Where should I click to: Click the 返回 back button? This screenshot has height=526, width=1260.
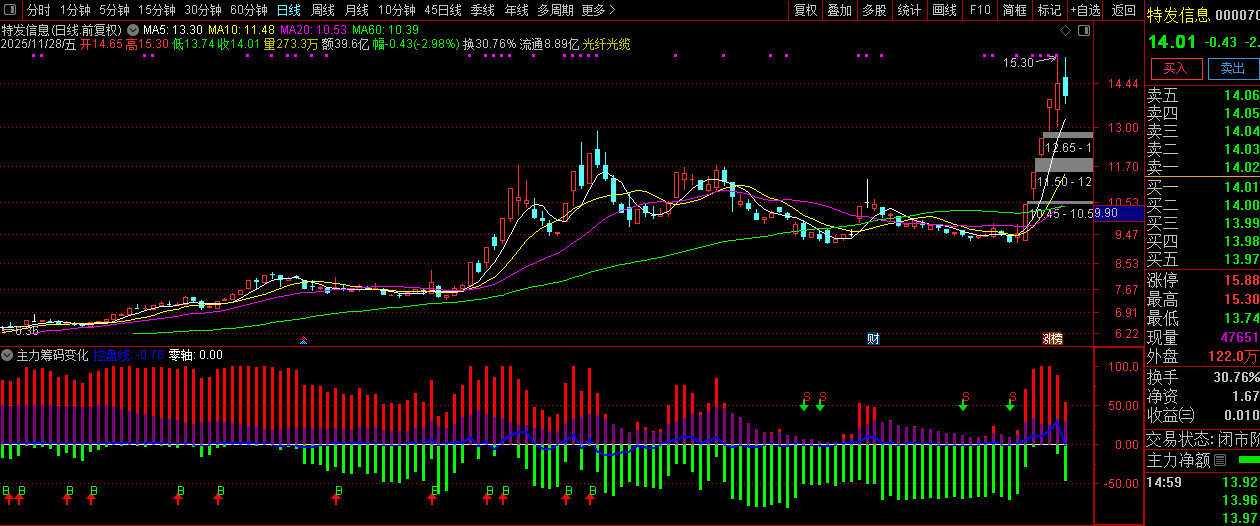pos(1123,10)
